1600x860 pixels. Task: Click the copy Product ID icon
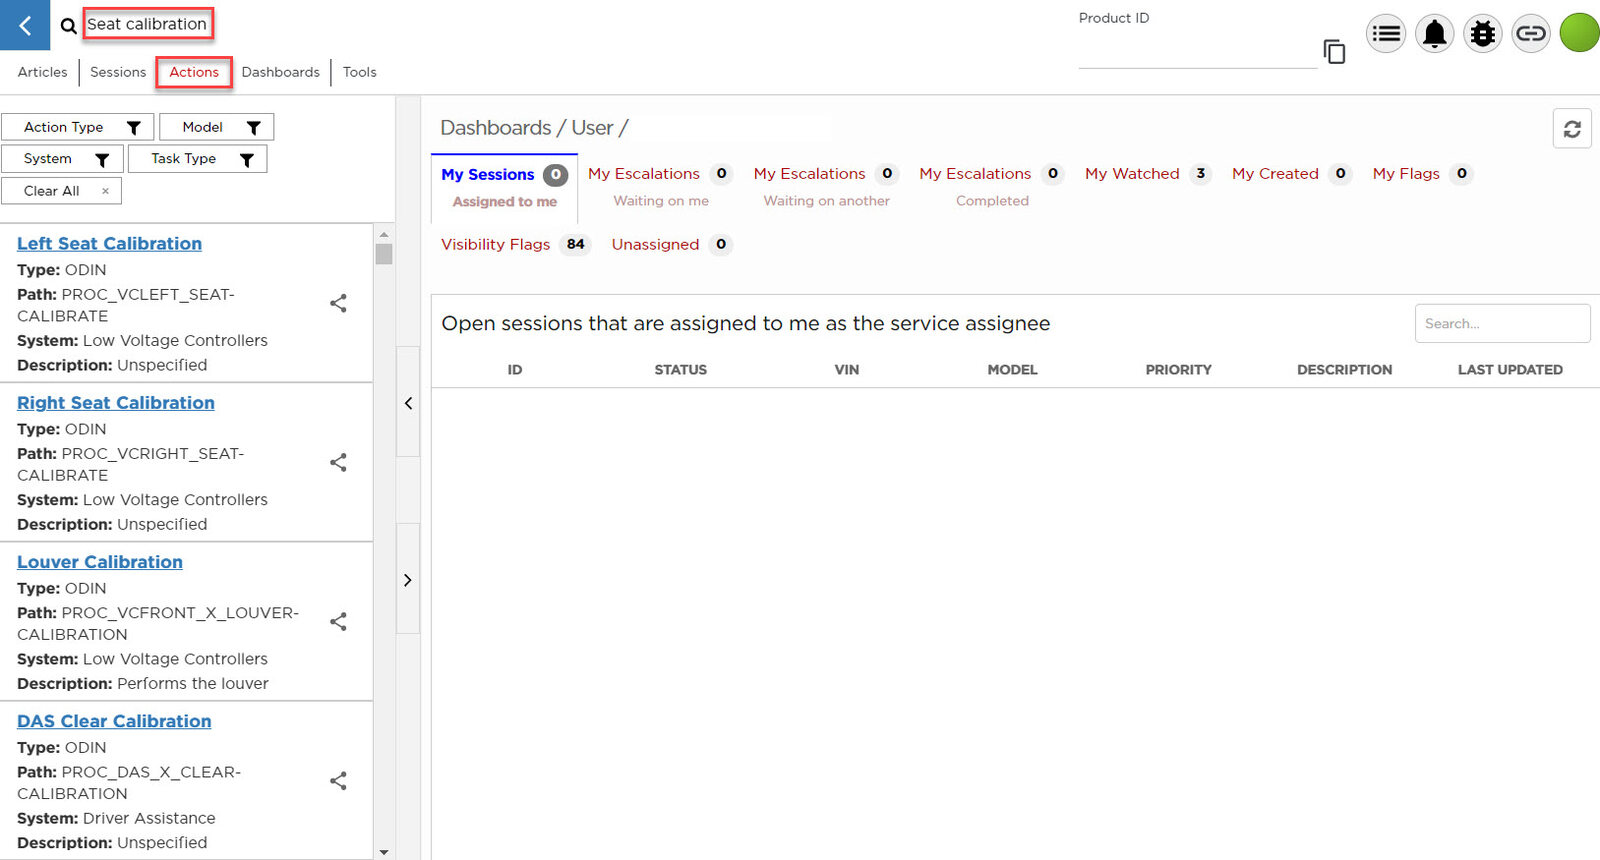pos(1334,51)
